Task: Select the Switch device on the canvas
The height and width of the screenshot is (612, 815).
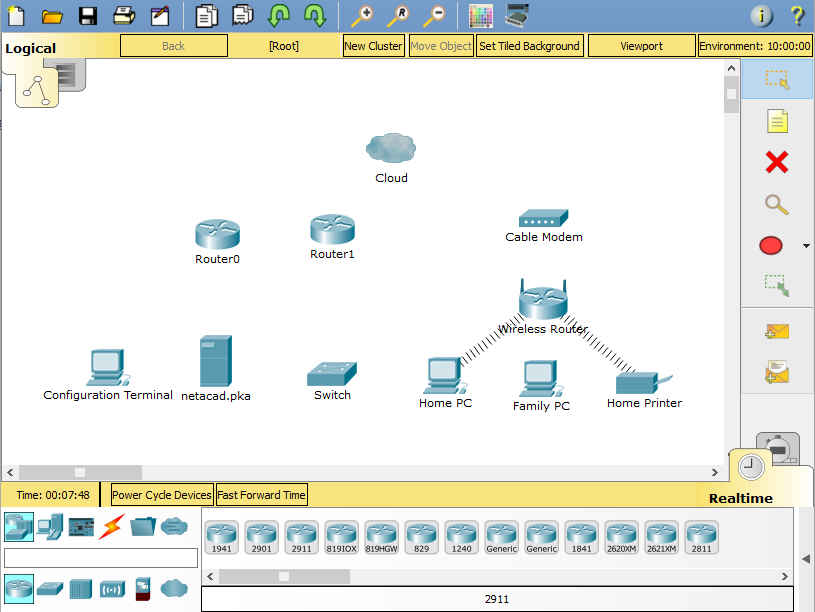Action: [x=332, y=374]
